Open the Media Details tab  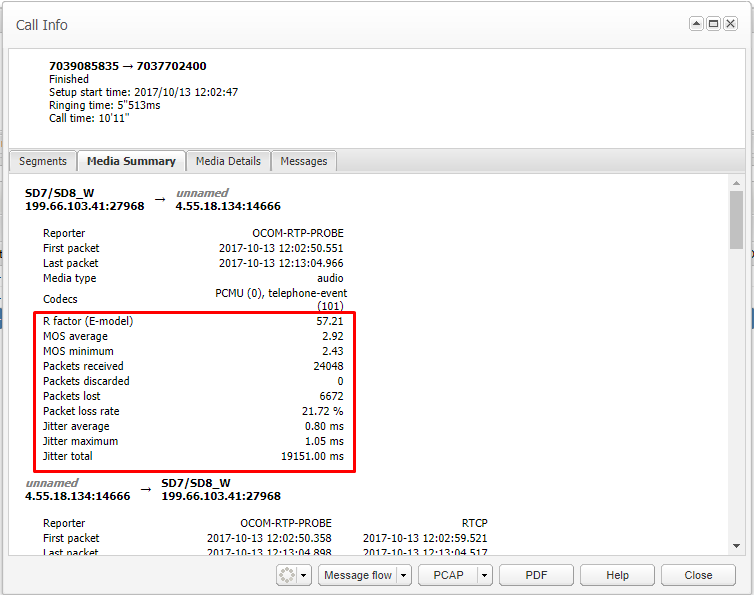(228, 161)
